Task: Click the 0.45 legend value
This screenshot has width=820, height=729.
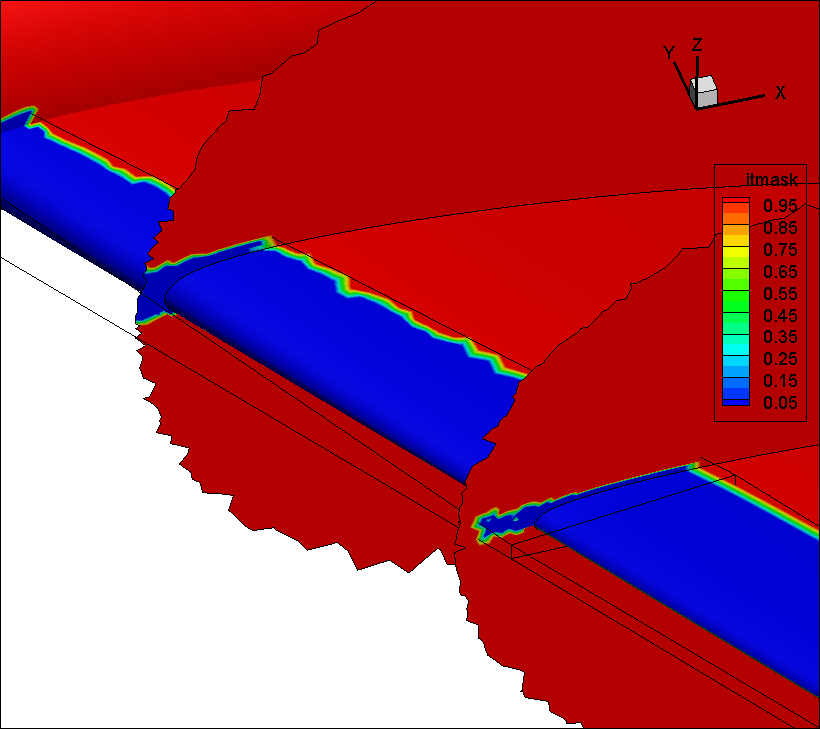Action: 780,315
